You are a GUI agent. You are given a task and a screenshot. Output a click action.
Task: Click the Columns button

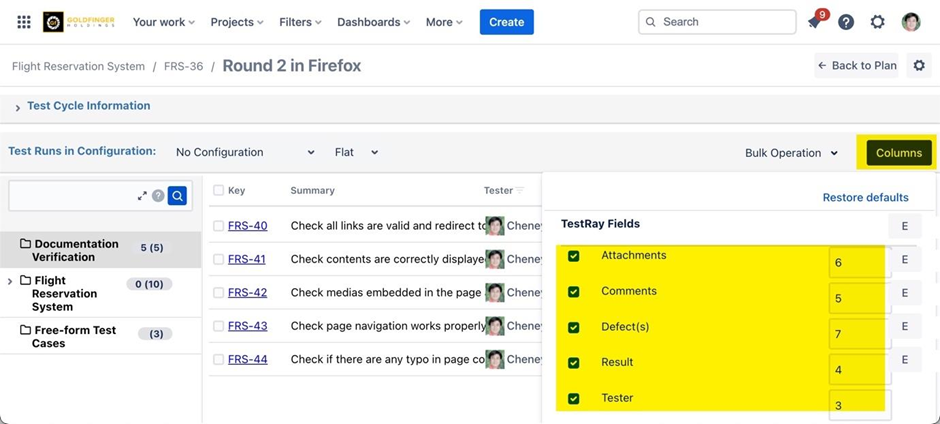coord(898,153)
